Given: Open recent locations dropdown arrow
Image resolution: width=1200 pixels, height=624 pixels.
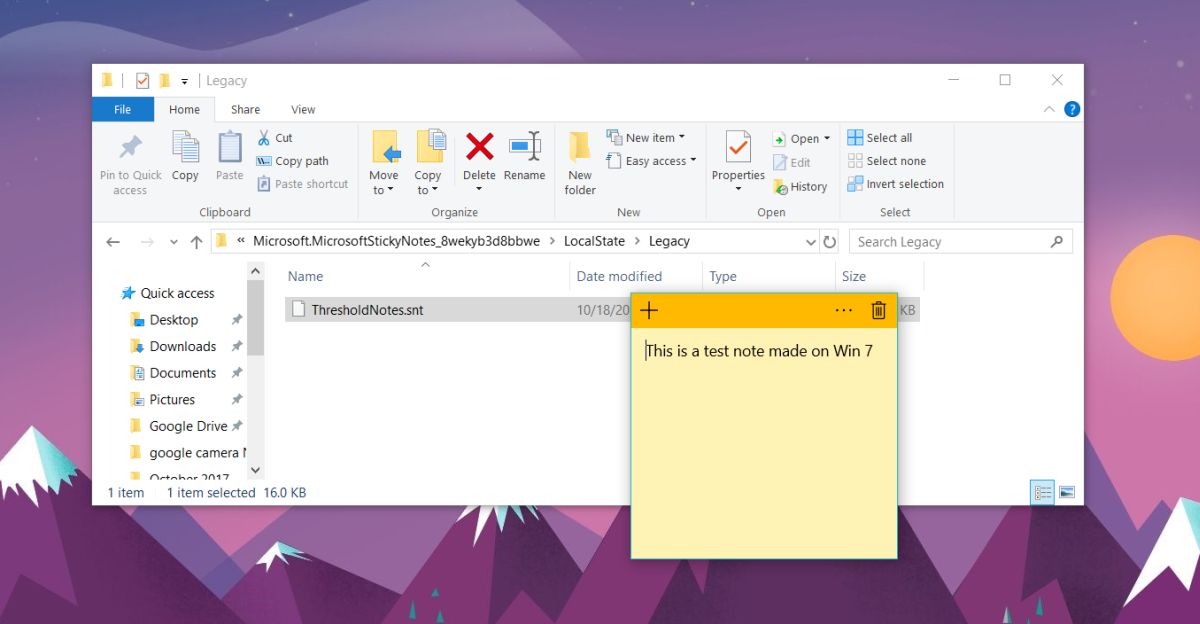Looking at the screenshot, I should [x=174, y=242].
